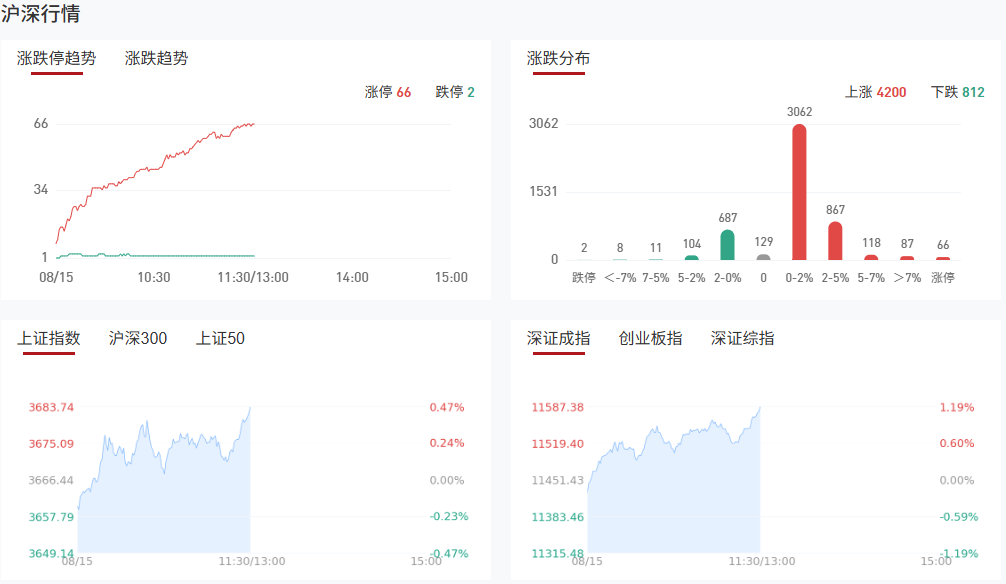Open the 深证综指 tab
Image resolution: width=1006 pixels, height=584 pixels.
(x=742, y=338)
